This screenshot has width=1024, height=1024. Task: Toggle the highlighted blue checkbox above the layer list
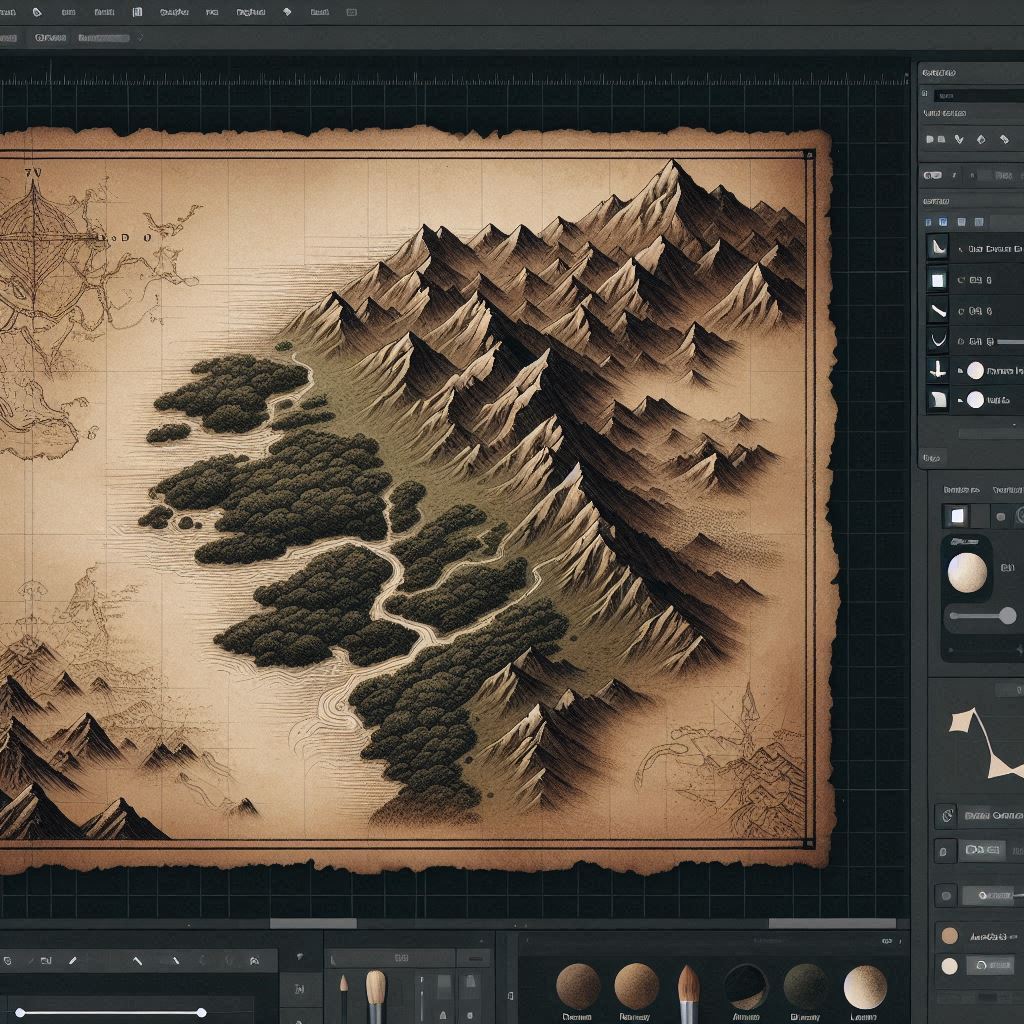tap(943, 222)
